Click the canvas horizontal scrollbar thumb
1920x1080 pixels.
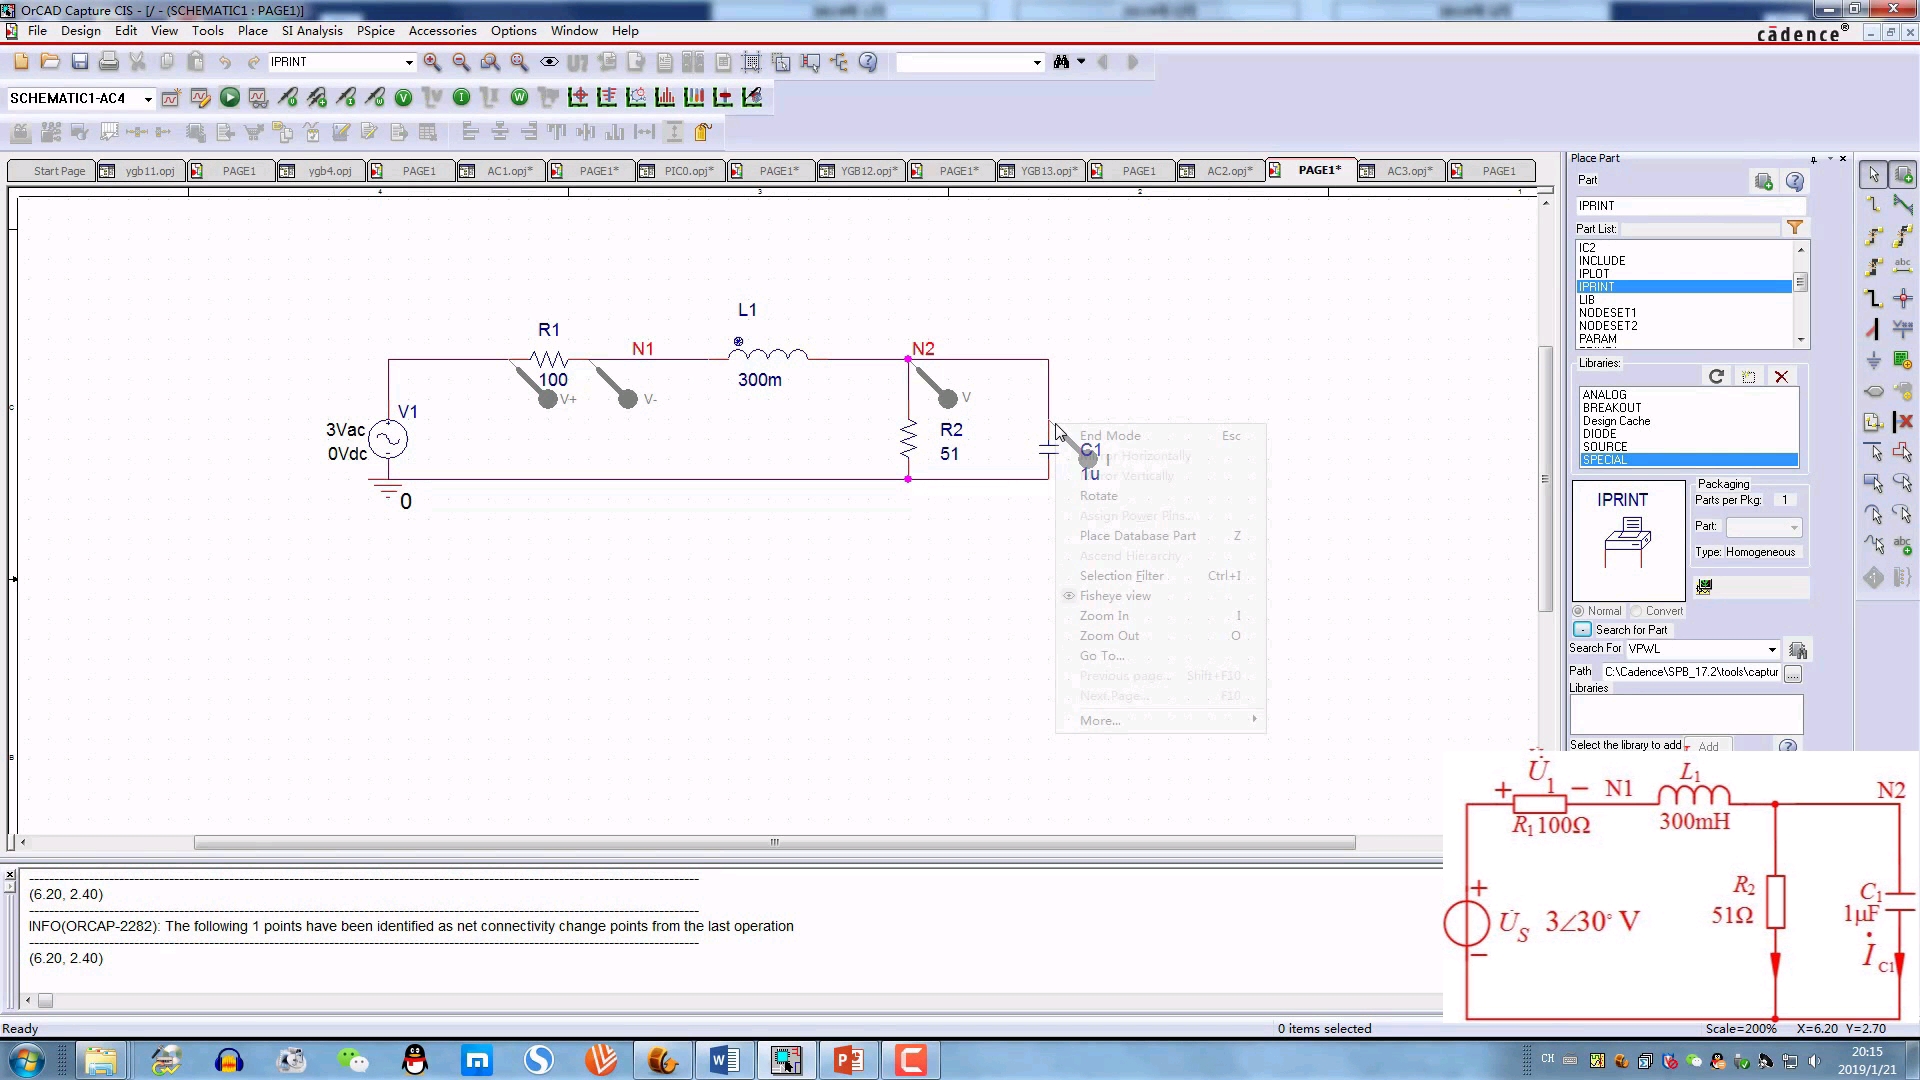point(774,843)
